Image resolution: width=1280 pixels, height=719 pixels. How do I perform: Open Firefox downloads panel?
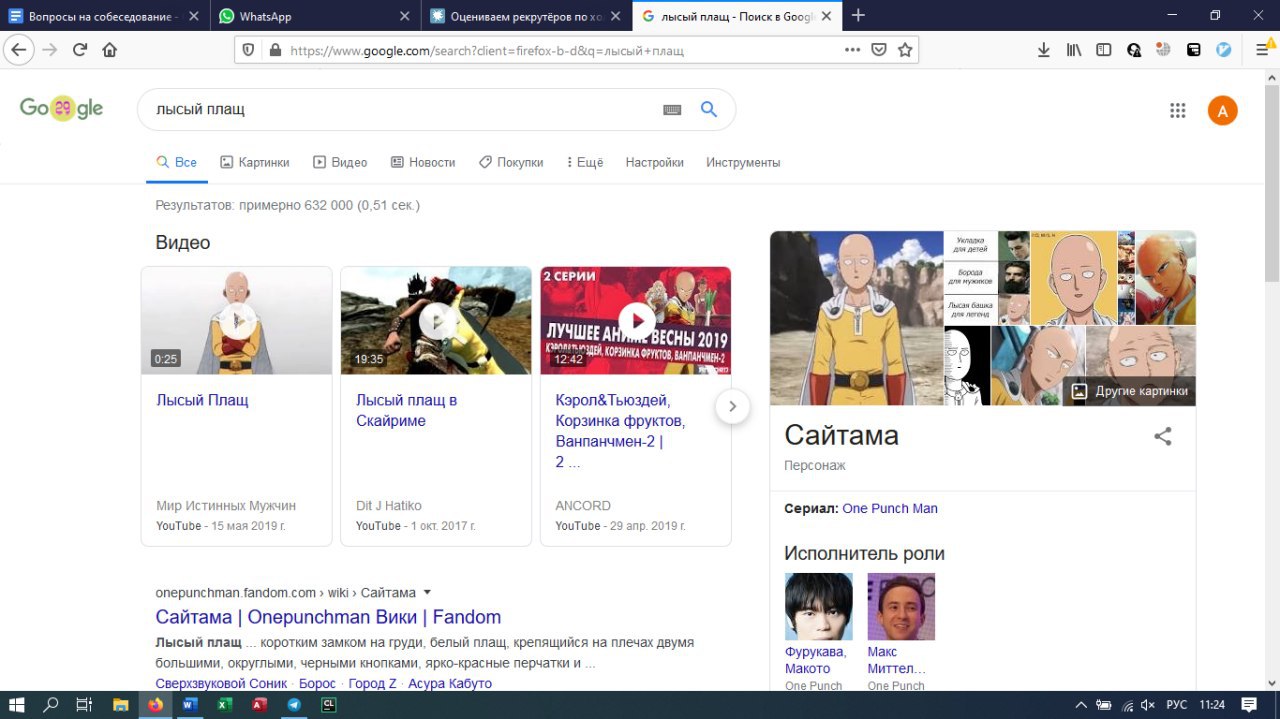1043,50
